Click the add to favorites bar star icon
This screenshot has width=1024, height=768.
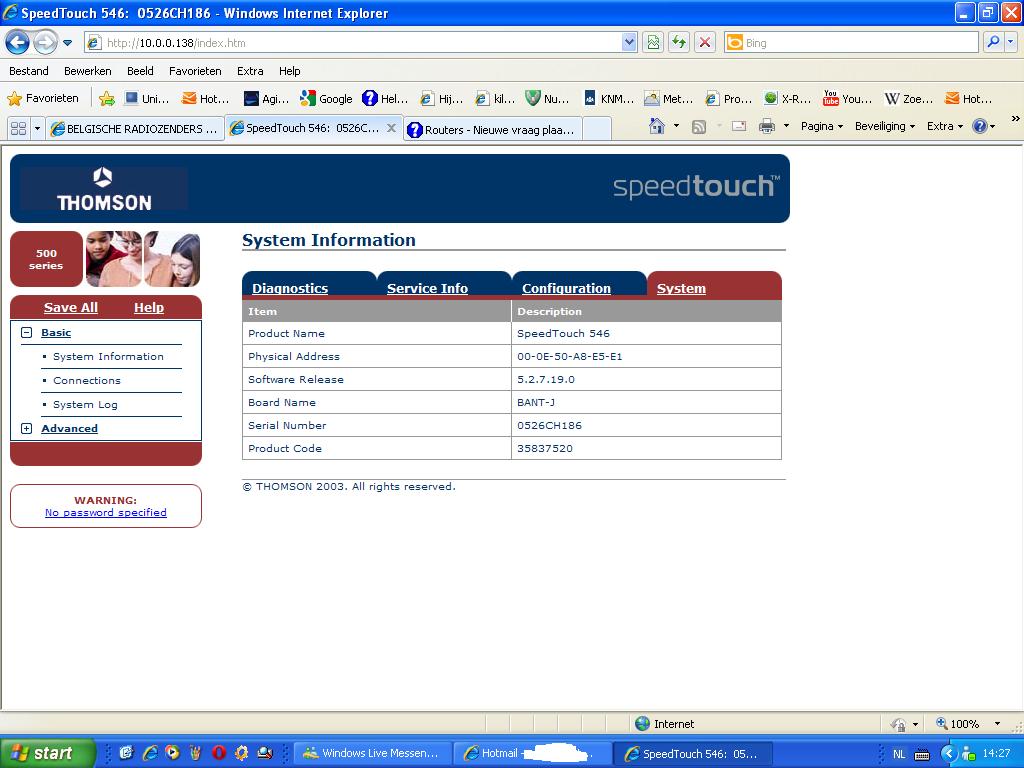107,99
